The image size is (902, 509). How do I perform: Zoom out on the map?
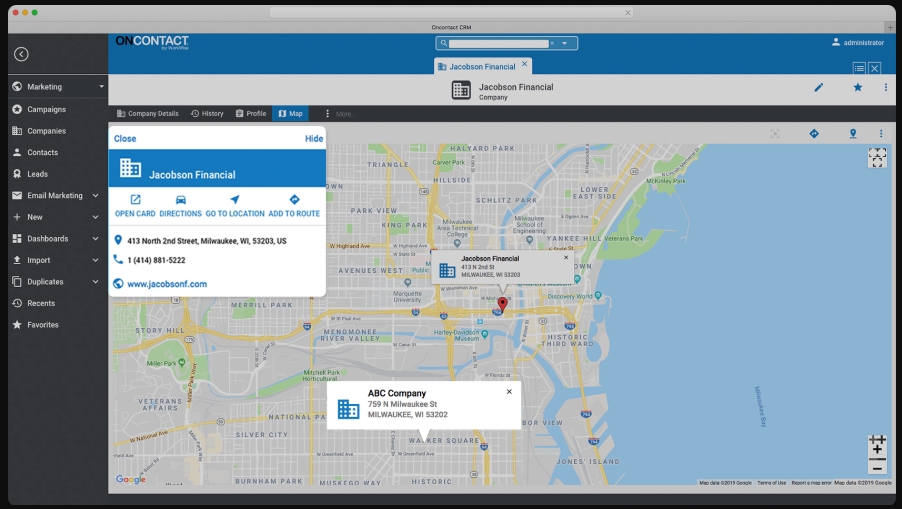877,468
